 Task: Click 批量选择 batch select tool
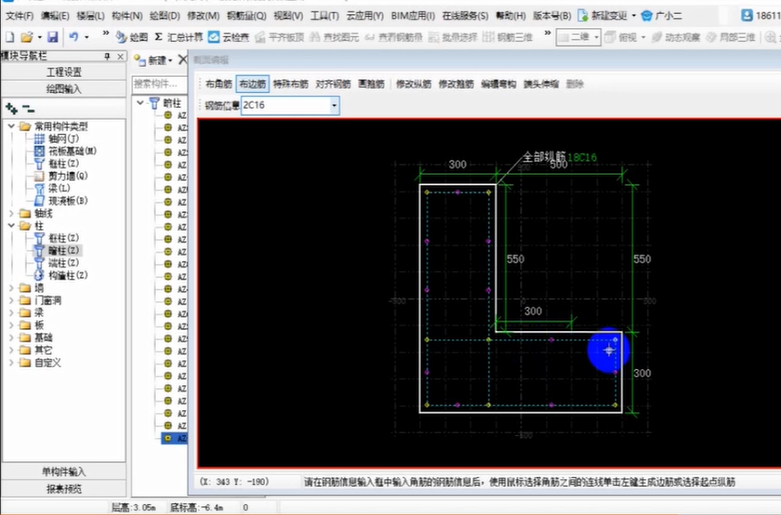point(453,37)
